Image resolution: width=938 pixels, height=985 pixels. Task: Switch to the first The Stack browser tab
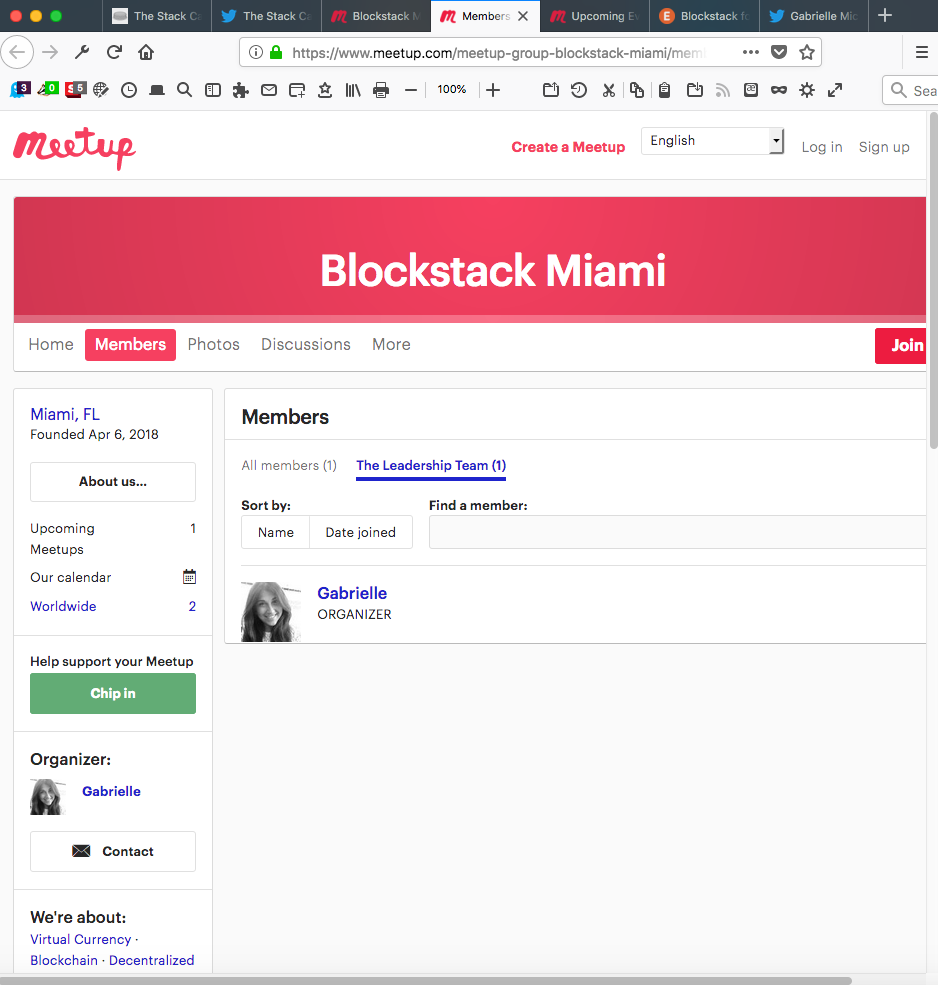coord(156,16)
